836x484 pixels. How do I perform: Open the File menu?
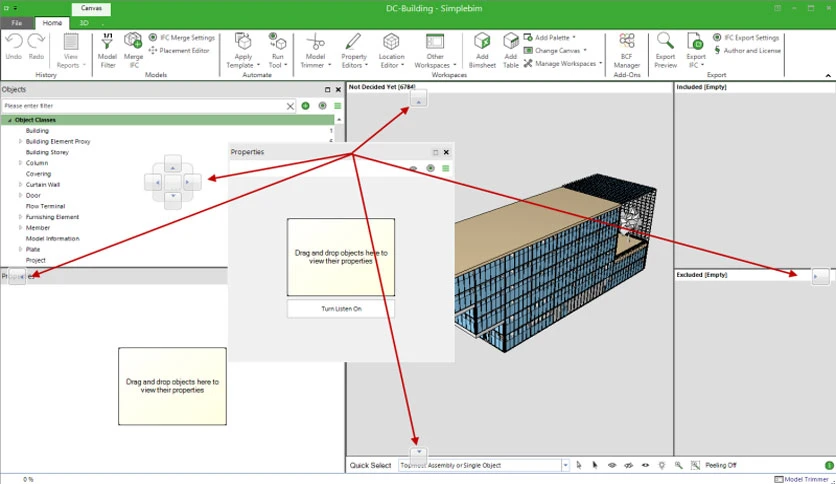[x=17, y=23]
